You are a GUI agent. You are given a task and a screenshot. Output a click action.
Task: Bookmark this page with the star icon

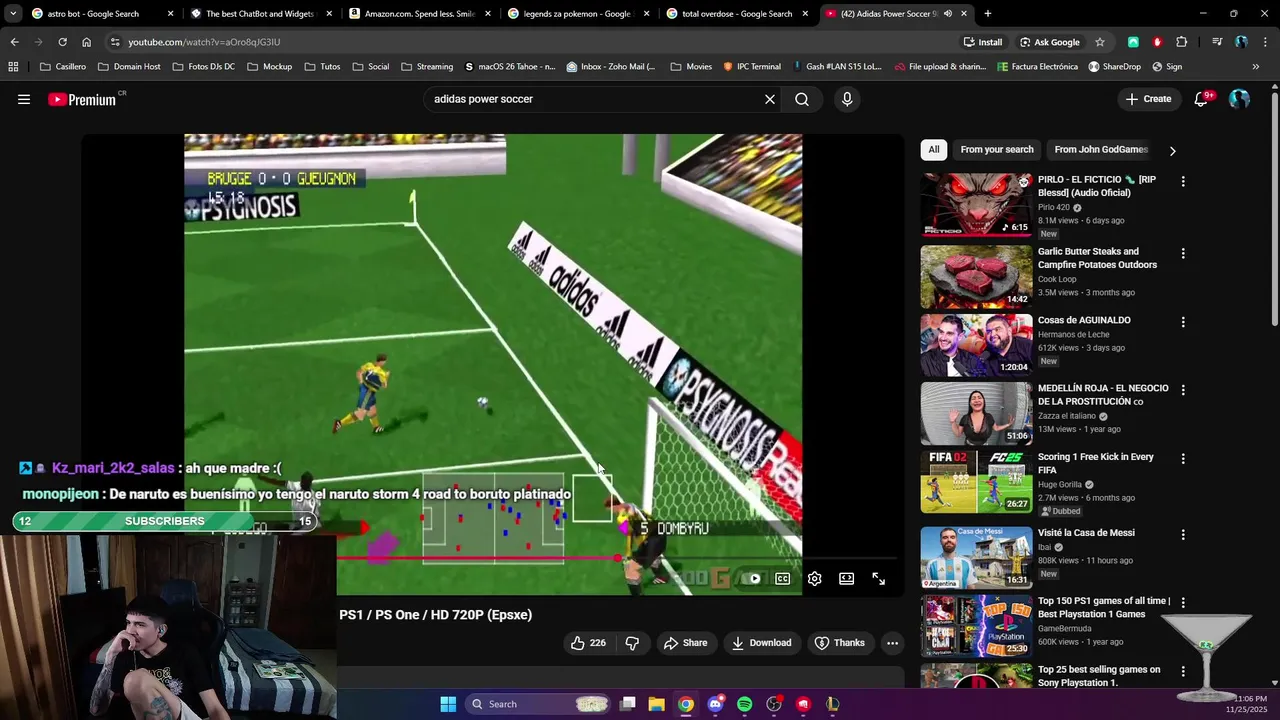tap(1100, 42)
